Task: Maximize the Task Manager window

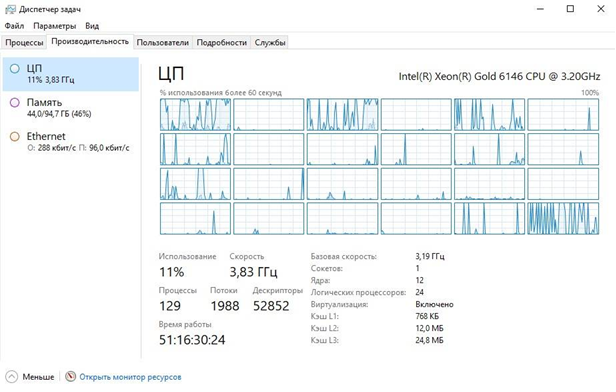Action: (x=570, y=9)
